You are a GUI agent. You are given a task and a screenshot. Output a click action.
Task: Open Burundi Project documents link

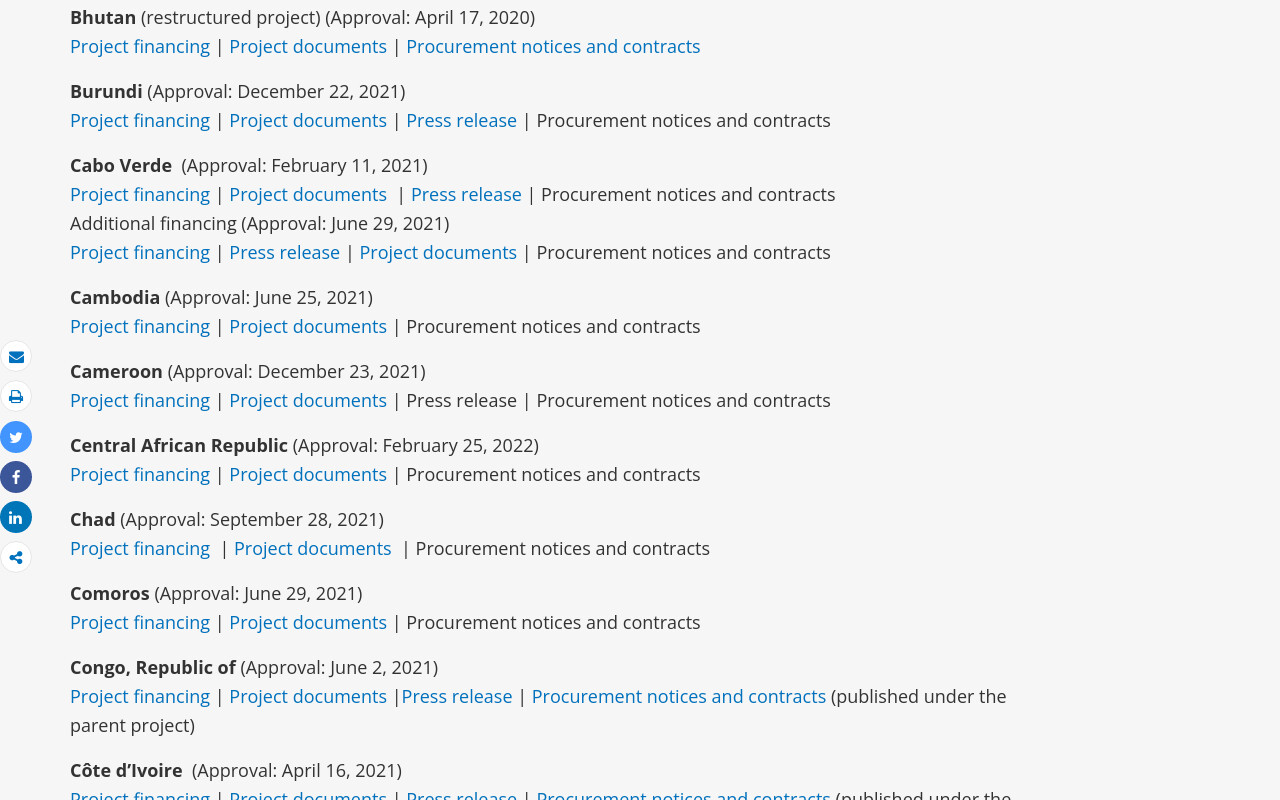pos(308,121)
